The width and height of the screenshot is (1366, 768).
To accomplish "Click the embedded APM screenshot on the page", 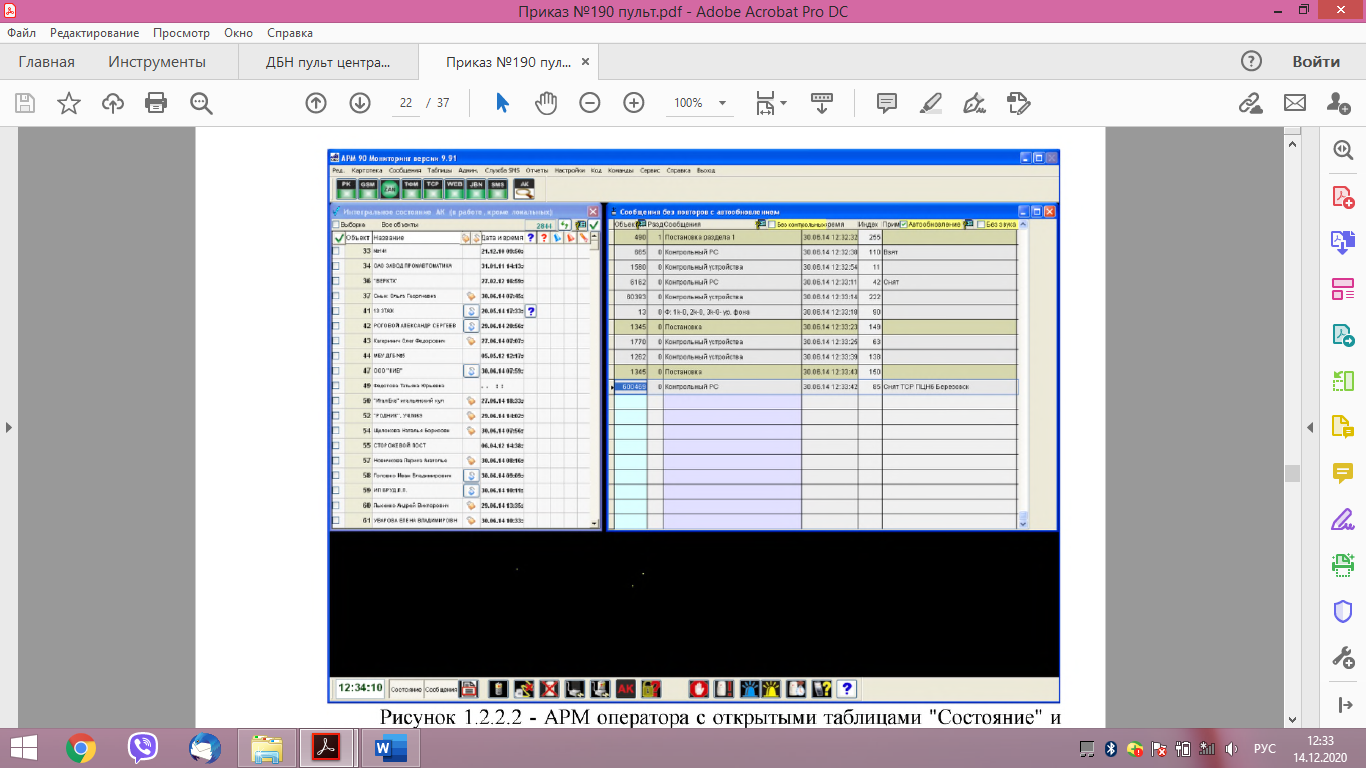I will (694, 427).
